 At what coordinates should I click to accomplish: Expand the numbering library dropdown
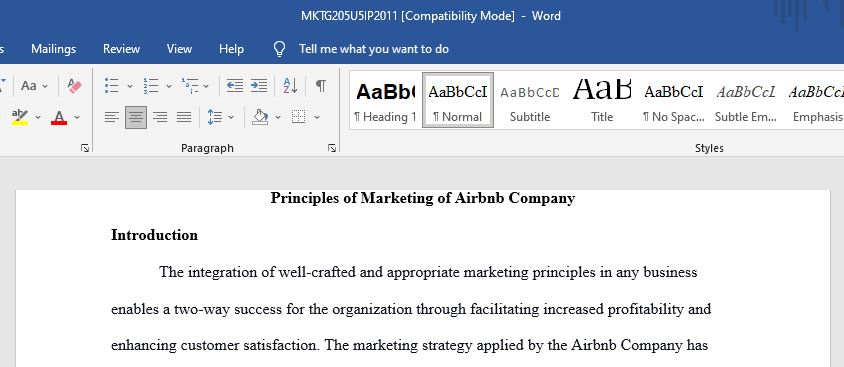(168, 86)
